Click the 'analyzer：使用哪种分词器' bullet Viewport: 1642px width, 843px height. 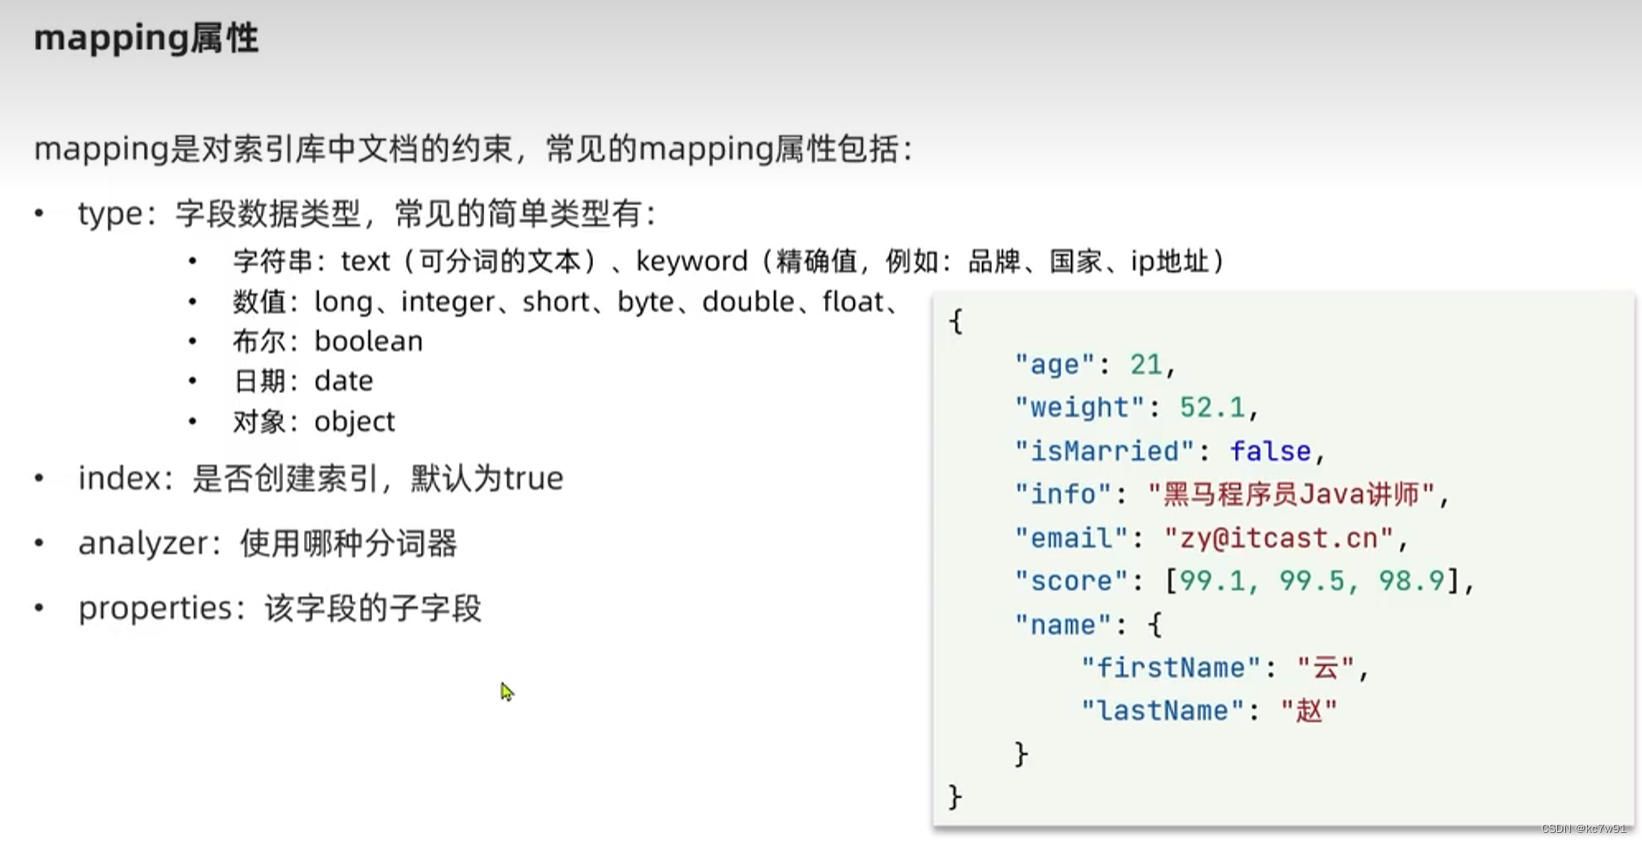click(x=268, y=543)
